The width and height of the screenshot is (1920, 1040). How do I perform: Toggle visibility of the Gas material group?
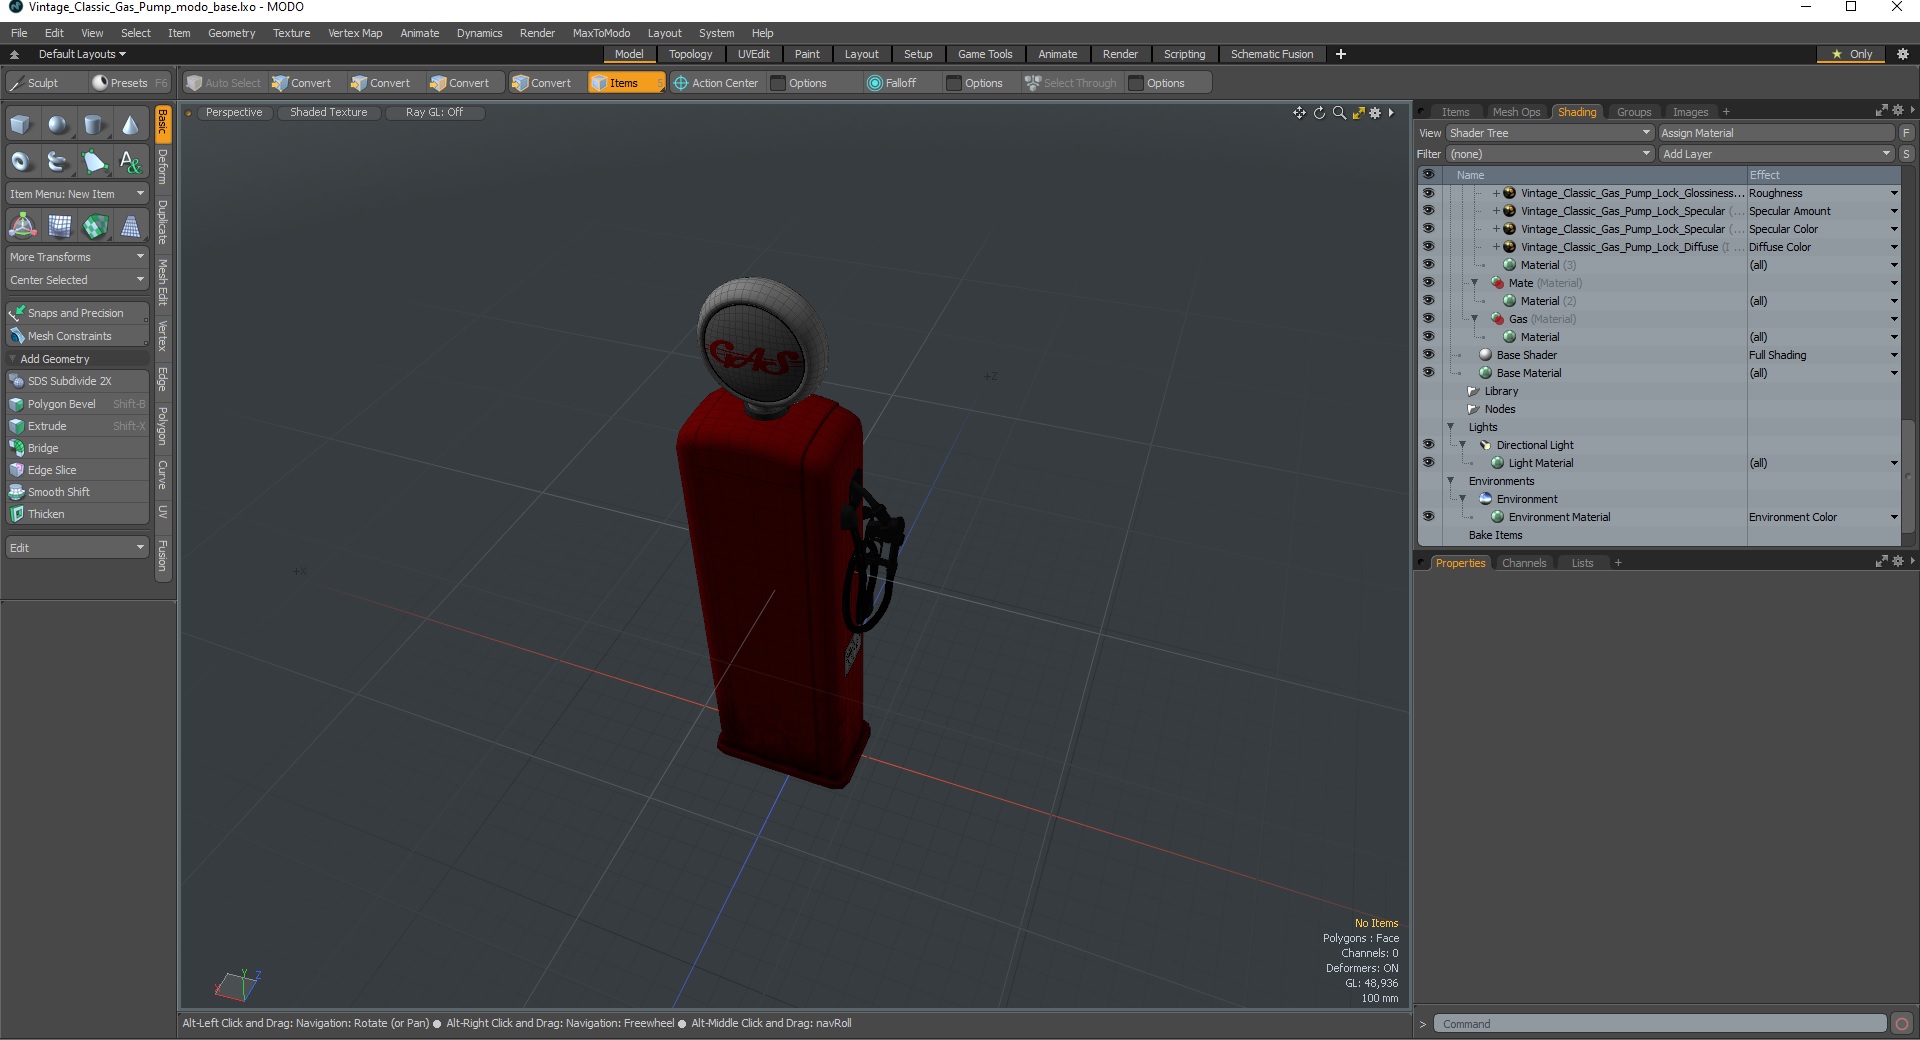[1428, 319]
